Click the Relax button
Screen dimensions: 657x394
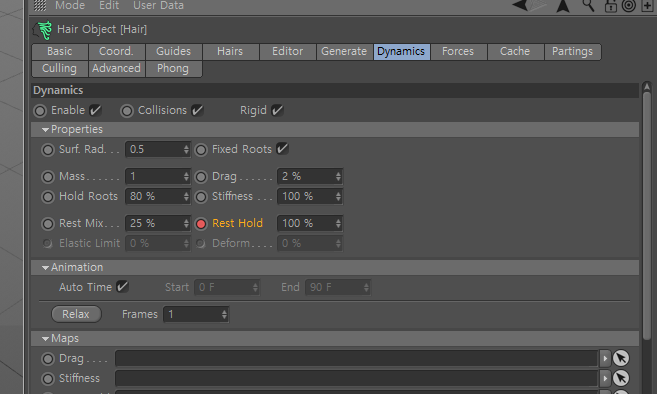tap(76, 314)
